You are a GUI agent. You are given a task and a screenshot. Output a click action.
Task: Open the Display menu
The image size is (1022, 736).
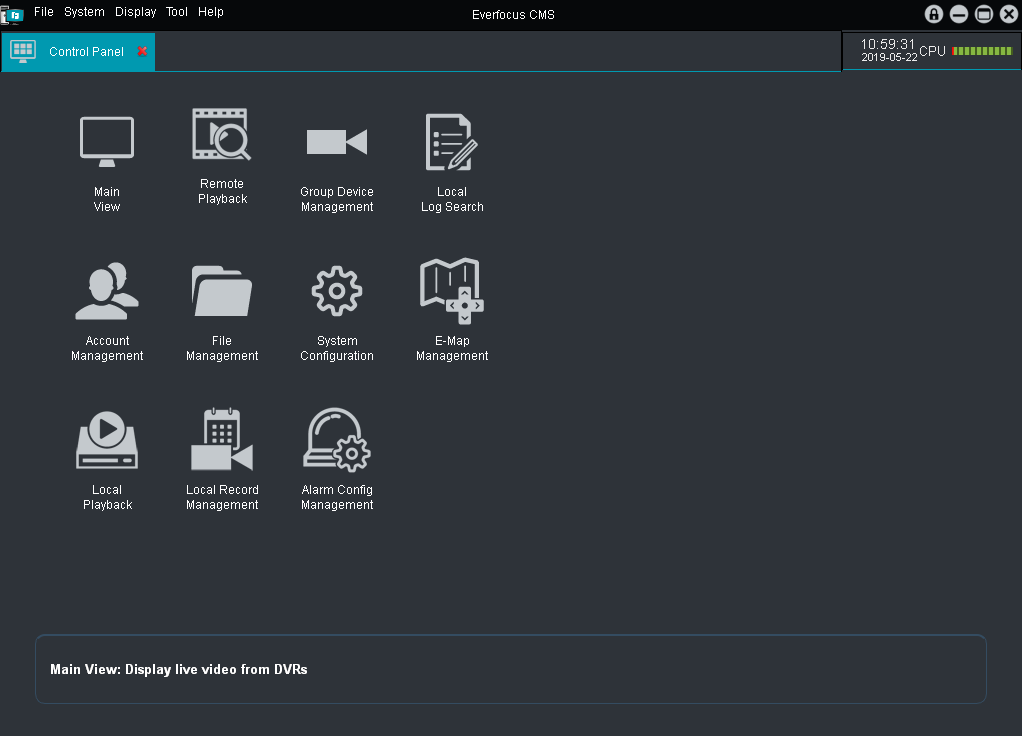coord(135,12)
